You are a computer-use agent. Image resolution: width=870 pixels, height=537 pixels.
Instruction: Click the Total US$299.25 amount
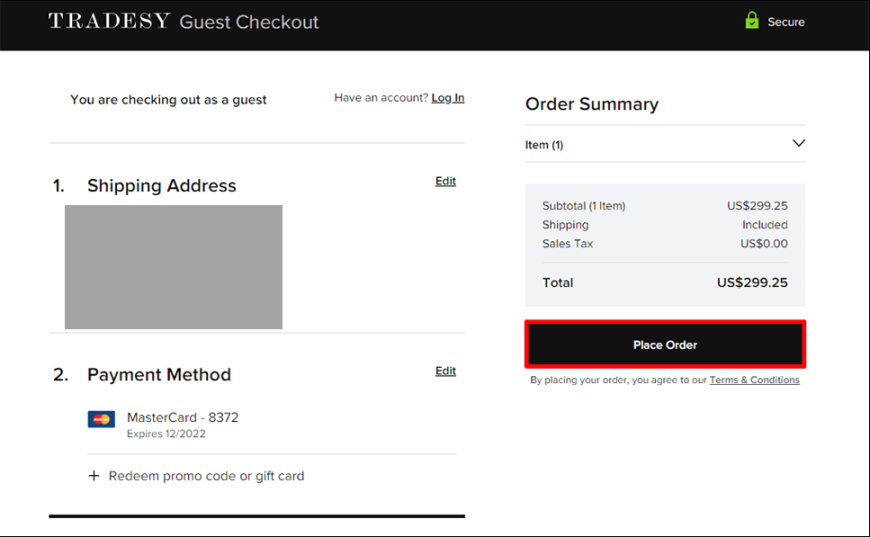(752, 282)
